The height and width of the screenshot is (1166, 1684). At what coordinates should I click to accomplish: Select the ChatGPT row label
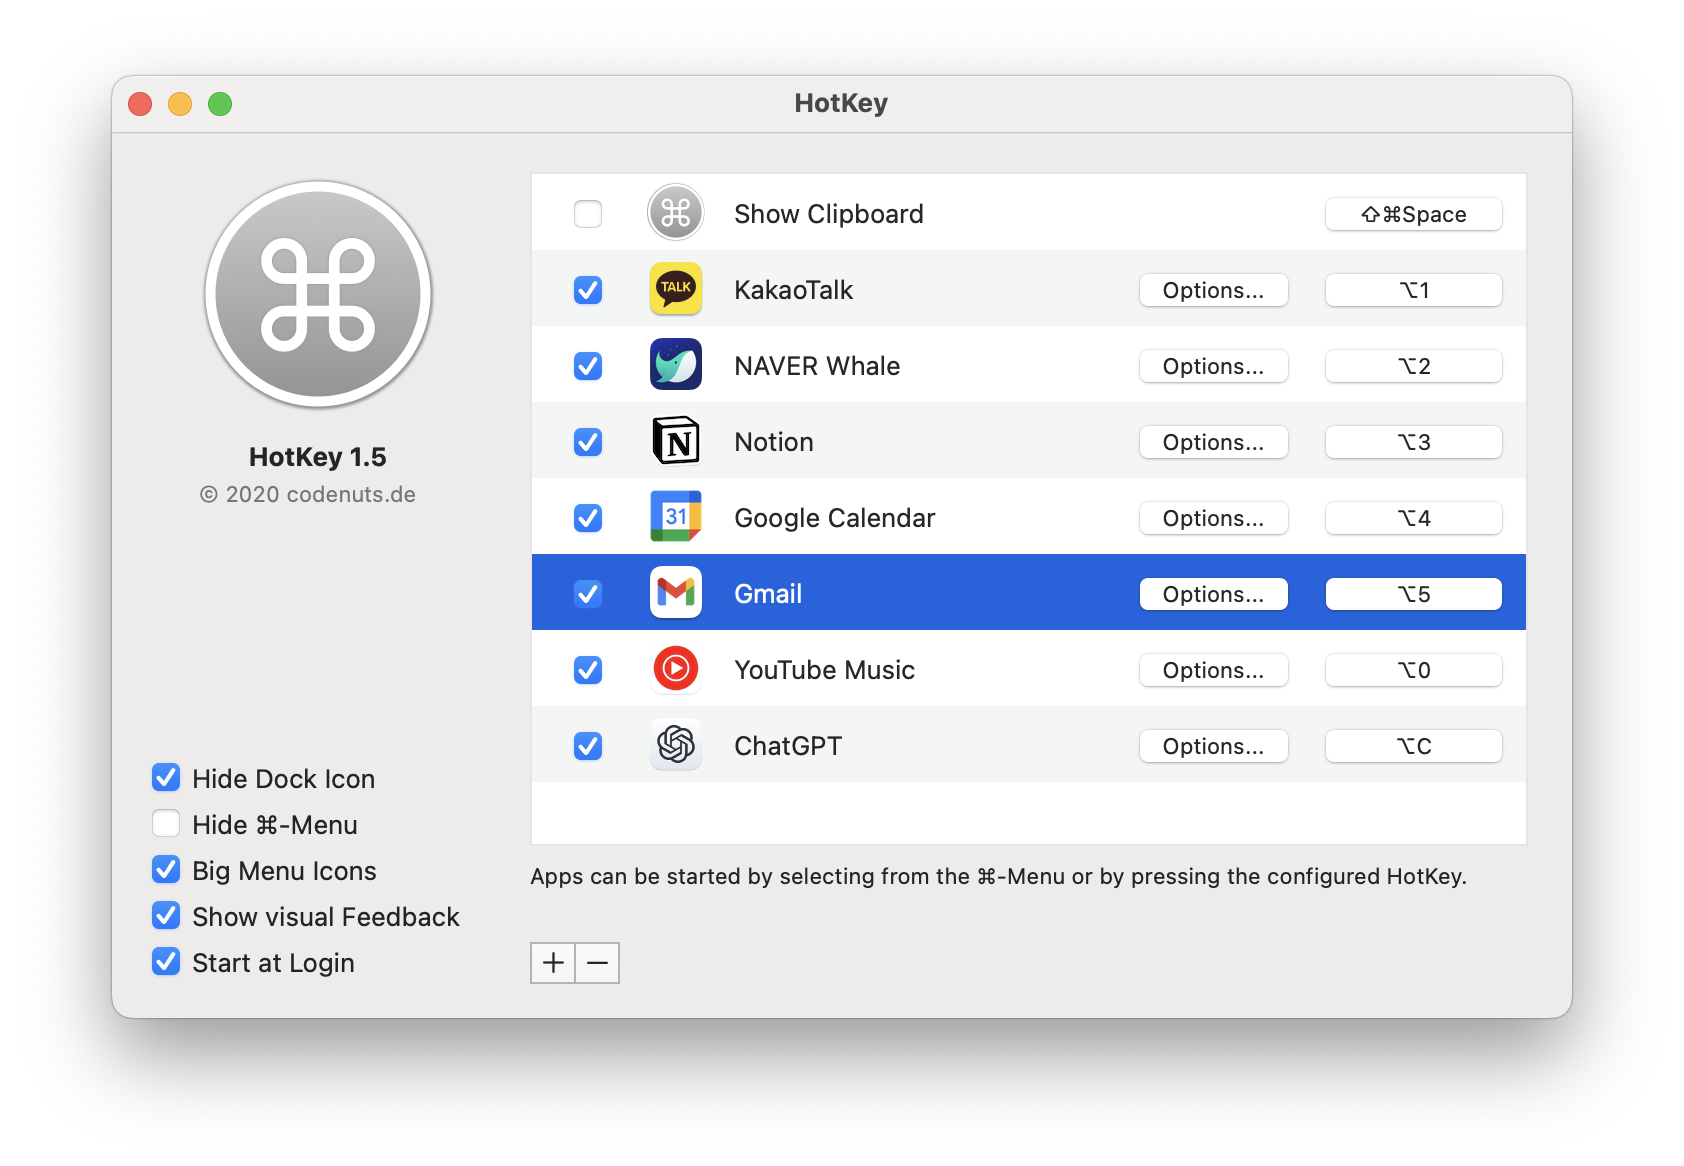788,746
